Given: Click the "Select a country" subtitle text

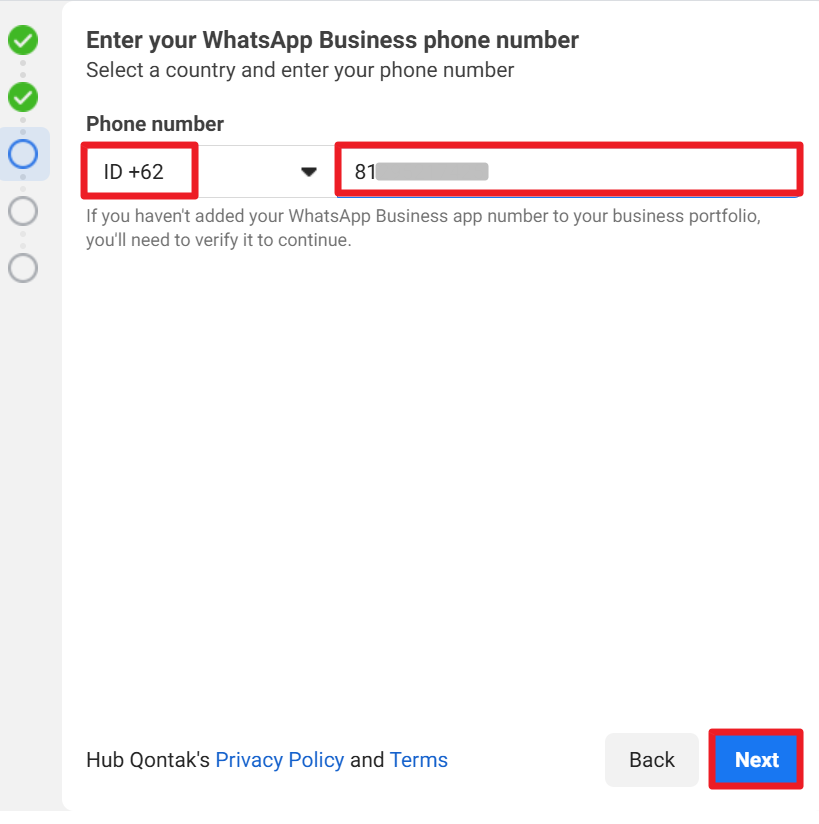Looking at the screenshot, I should pos(300,71).
